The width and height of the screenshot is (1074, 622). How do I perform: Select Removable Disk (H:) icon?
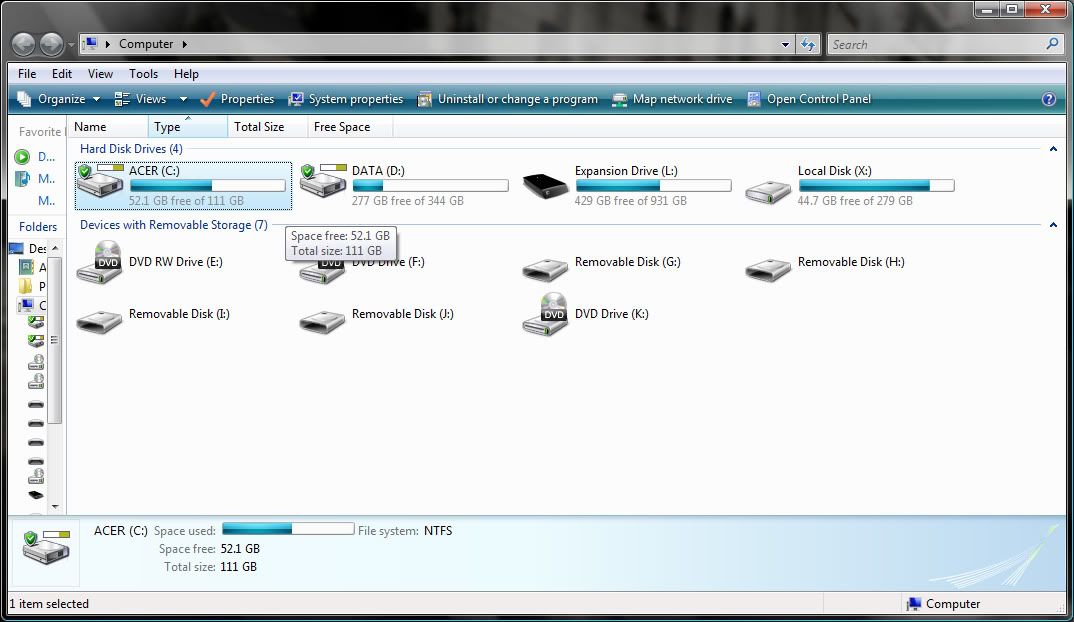(768, 269)
